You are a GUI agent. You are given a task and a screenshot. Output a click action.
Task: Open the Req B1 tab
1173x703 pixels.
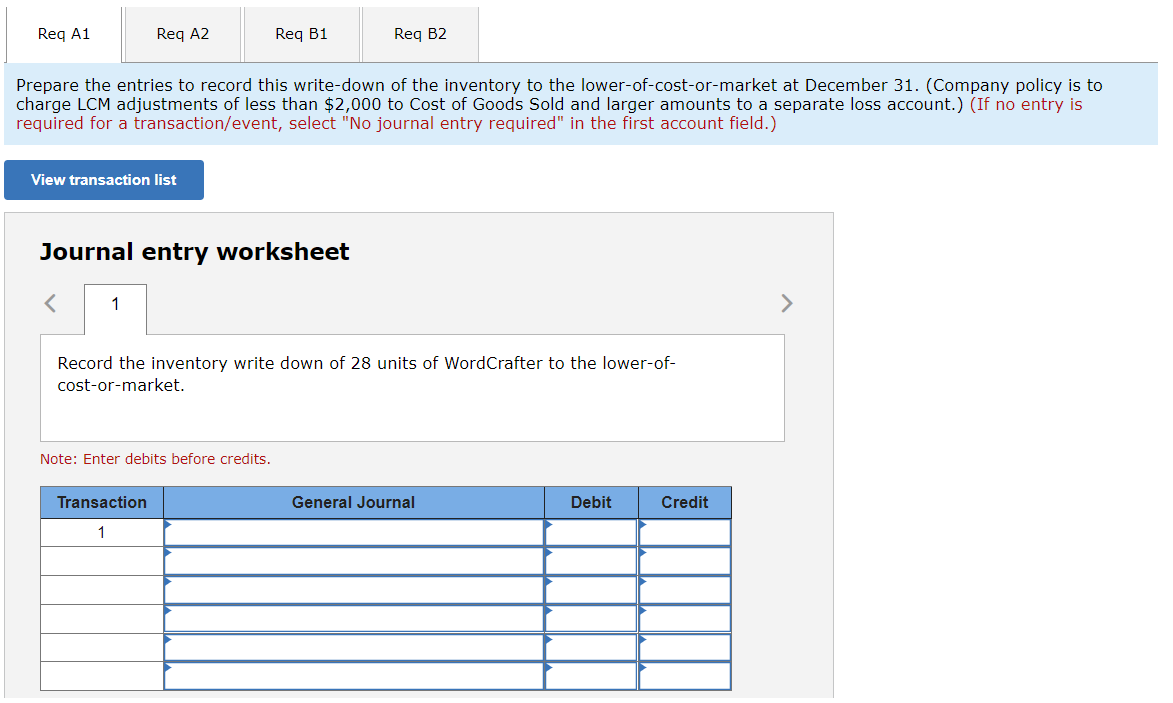click(x=300, y=34)
